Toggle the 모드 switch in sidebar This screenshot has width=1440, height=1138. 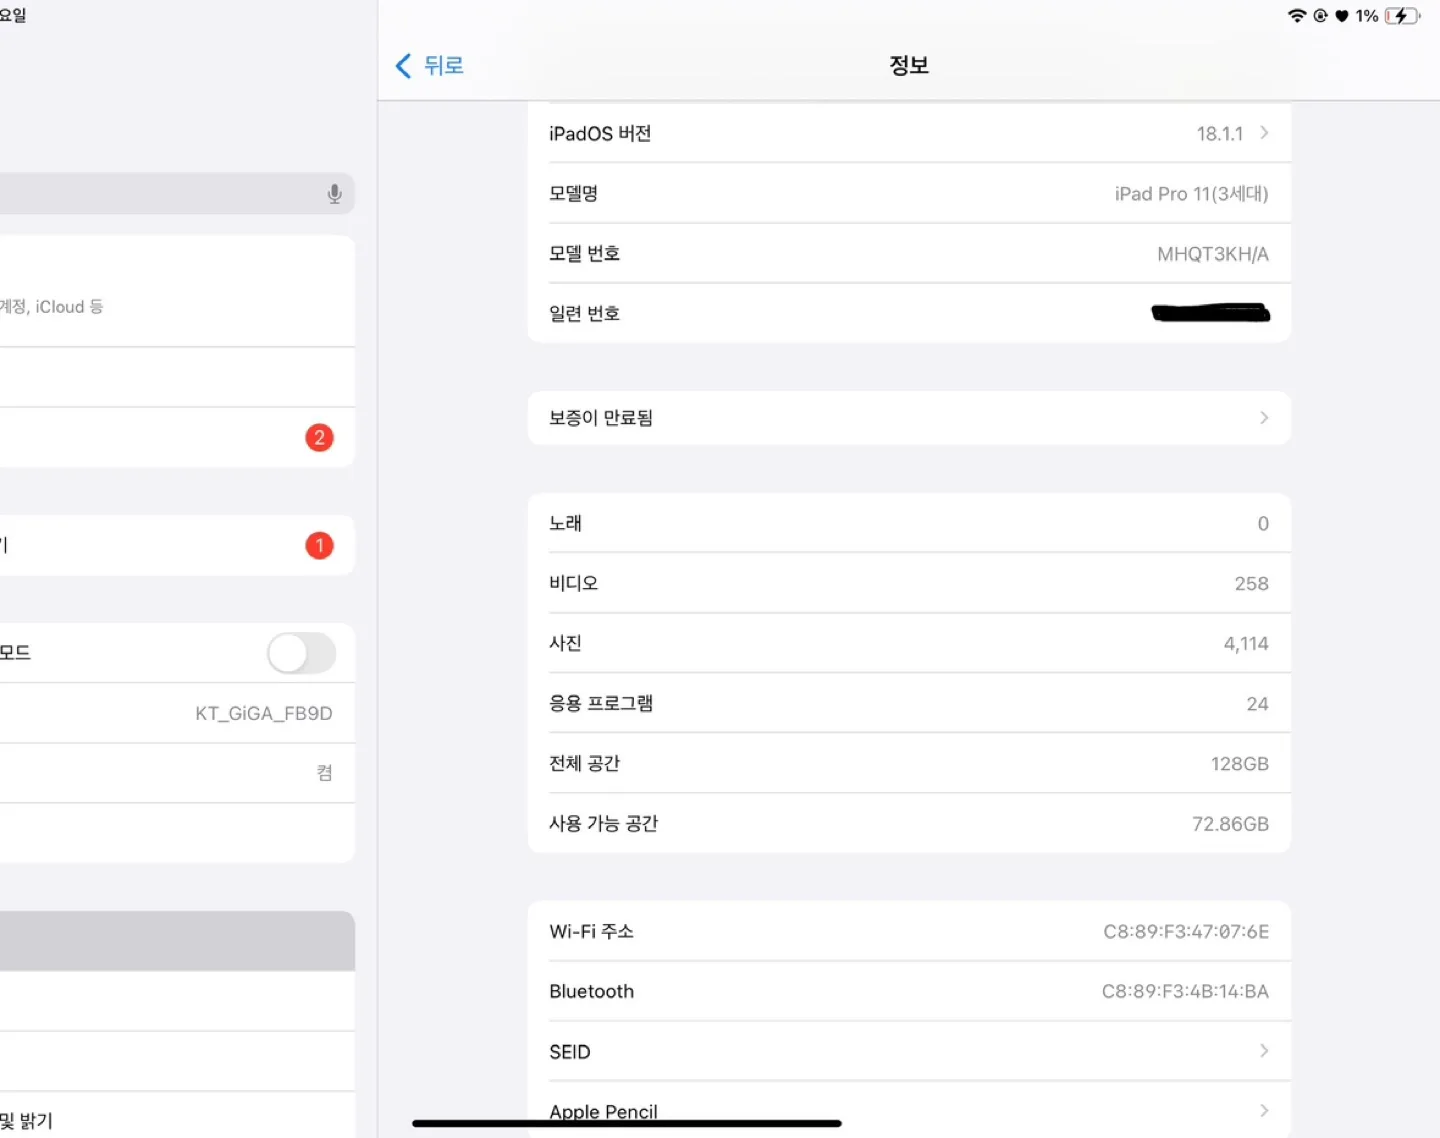[x=301, y=653]
